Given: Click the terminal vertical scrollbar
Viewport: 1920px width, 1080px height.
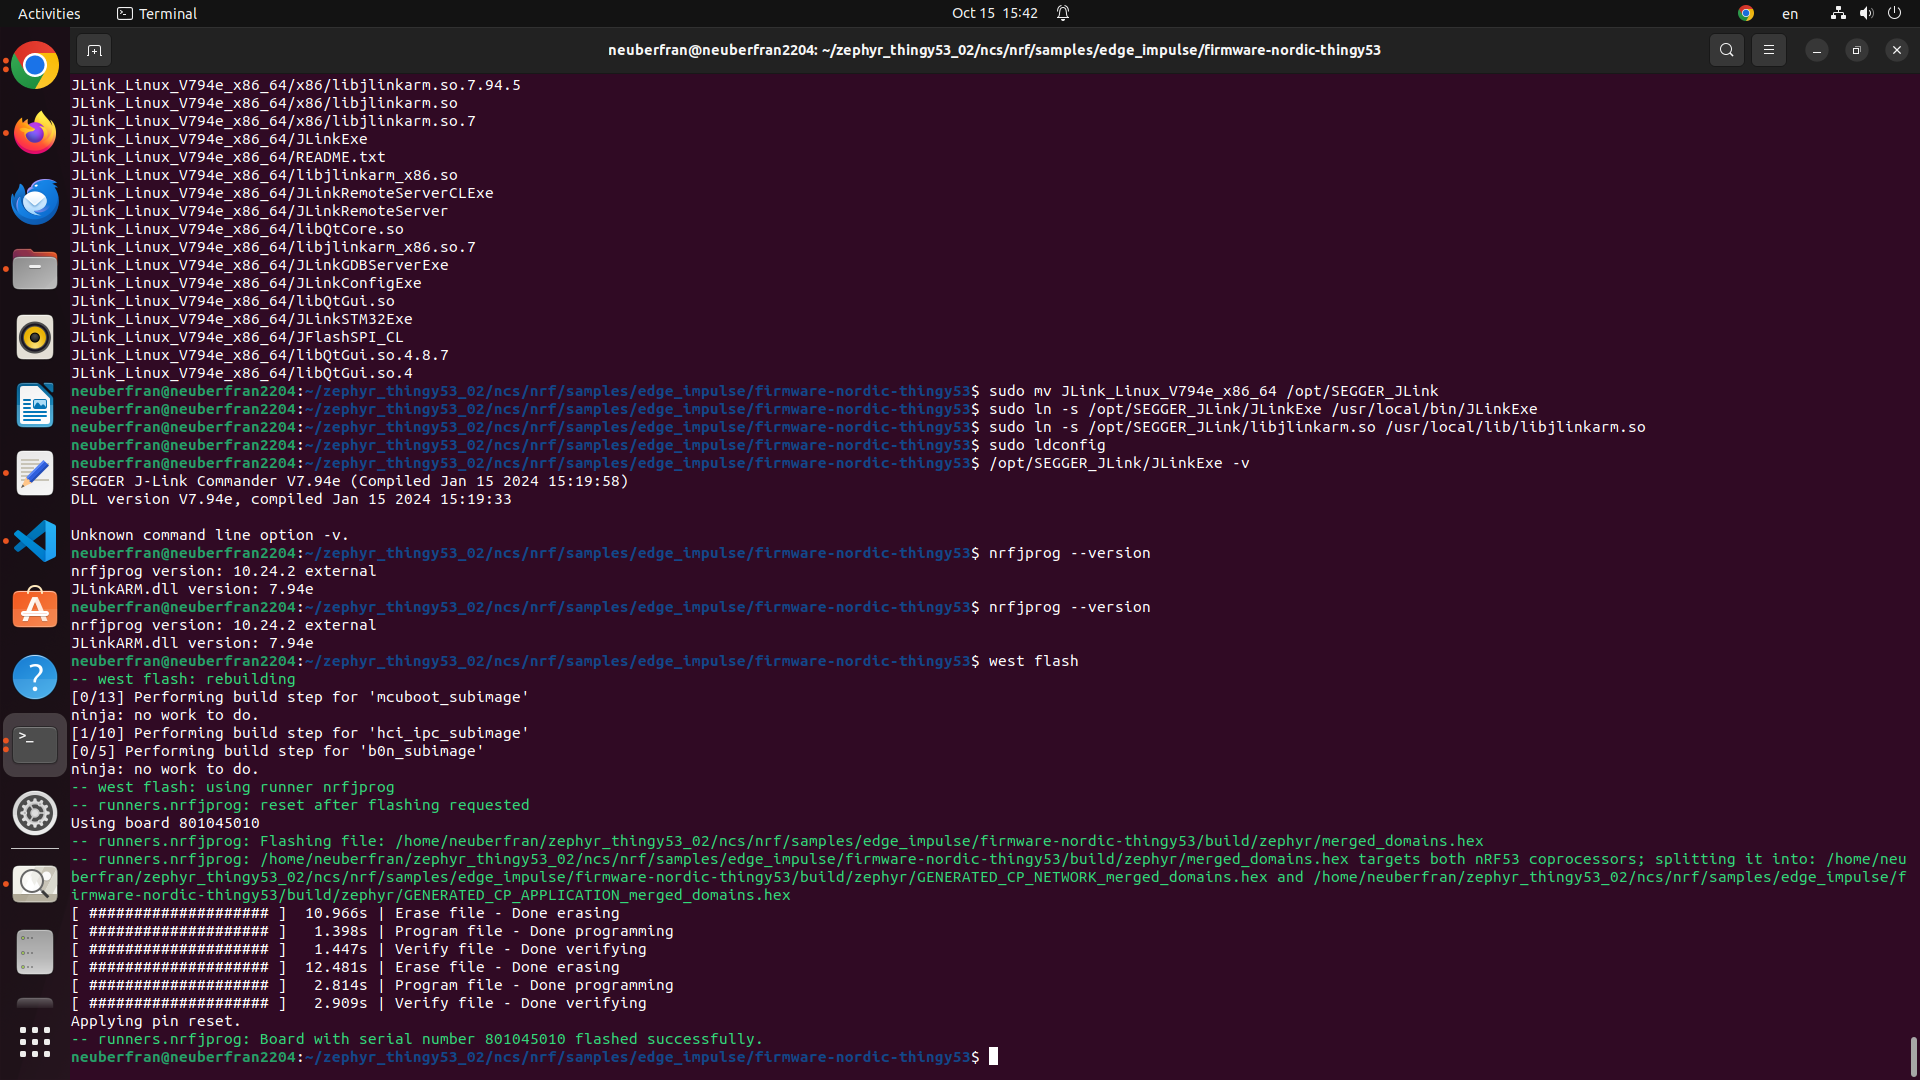Looking at the screenshot, I should point(1913,1056).
